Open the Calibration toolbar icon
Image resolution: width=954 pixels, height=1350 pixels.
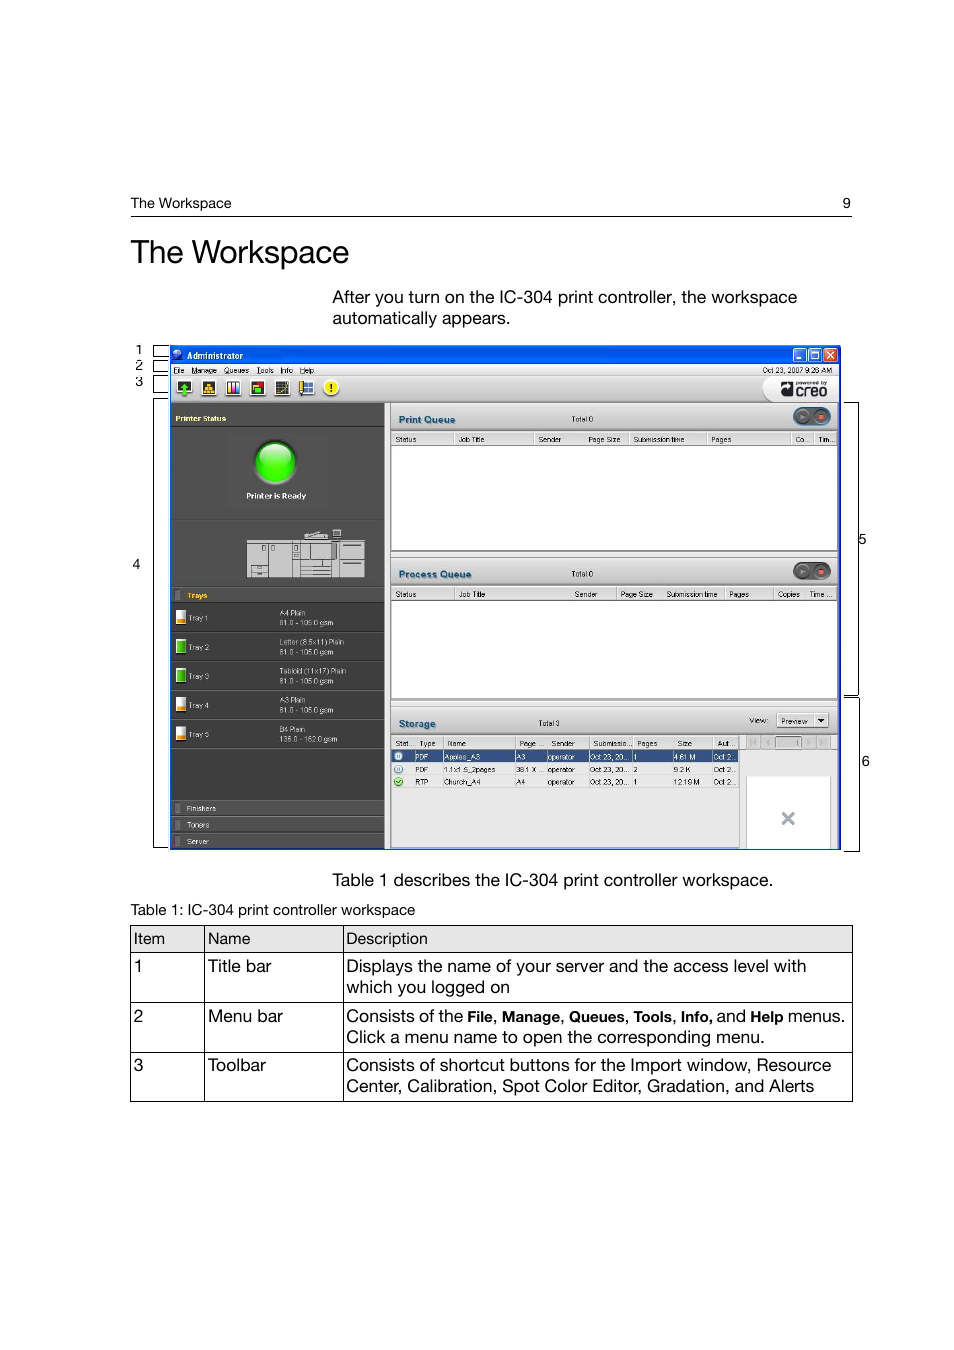tap(233, 388)
